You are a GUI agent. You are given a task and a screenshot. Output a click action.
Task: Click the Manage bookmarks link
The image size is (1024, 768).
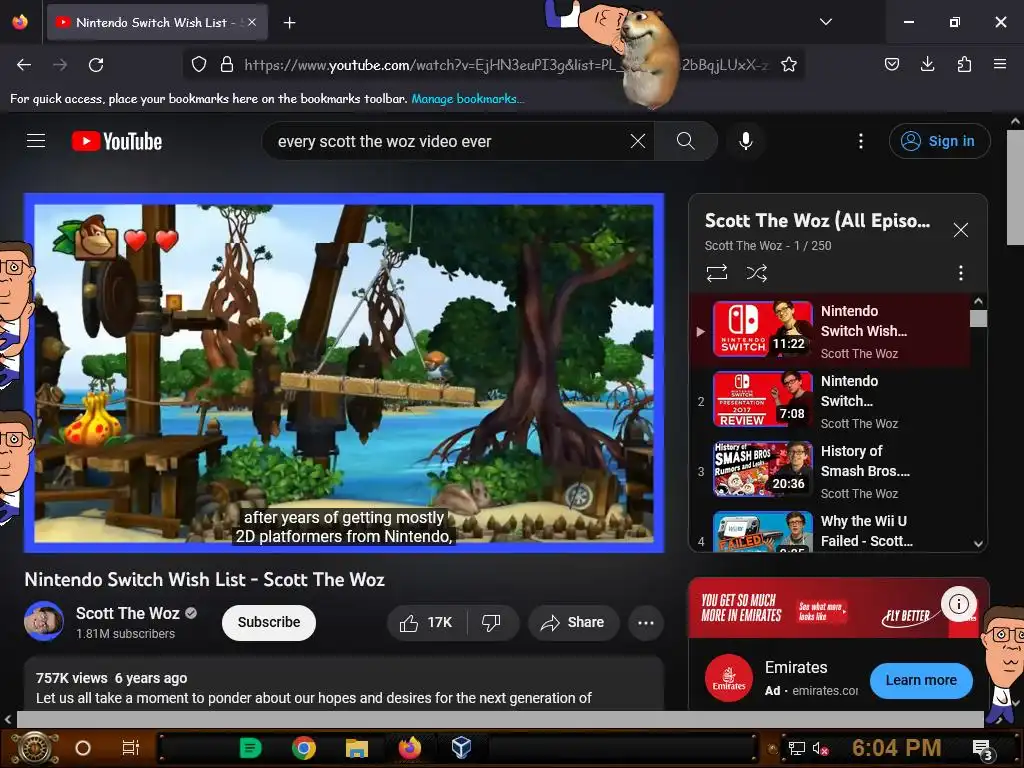[x=468, y=99]
